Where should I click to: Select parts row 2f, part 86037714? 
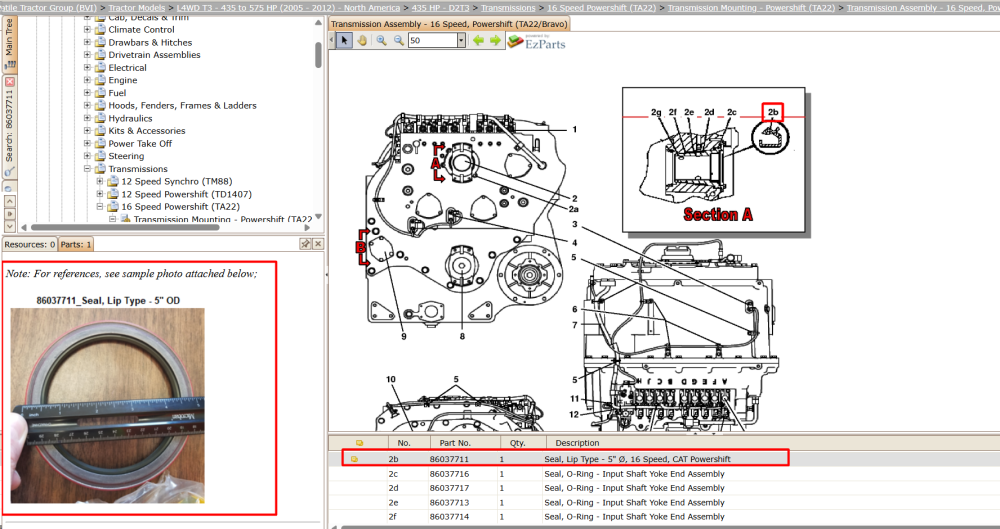pyautogui.click(x=664, y=517)
